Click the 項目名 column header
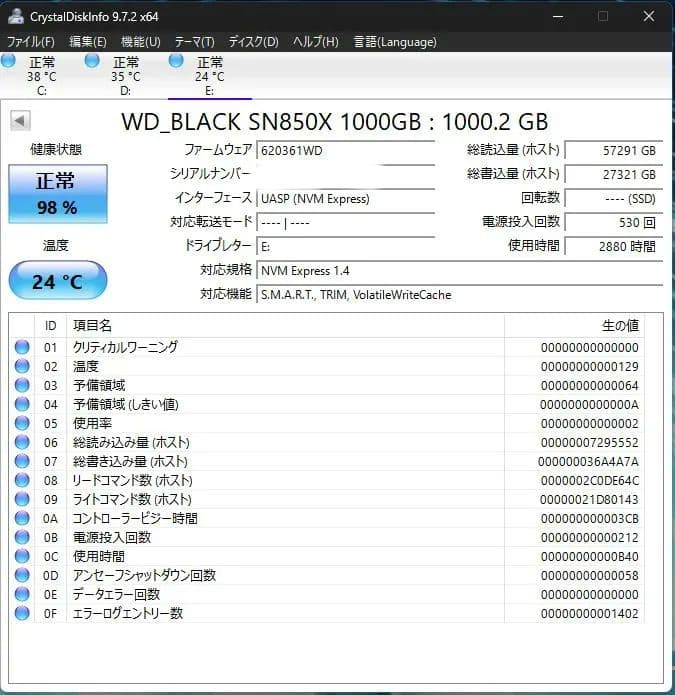675x695 pixels. [x=285, y=325]
